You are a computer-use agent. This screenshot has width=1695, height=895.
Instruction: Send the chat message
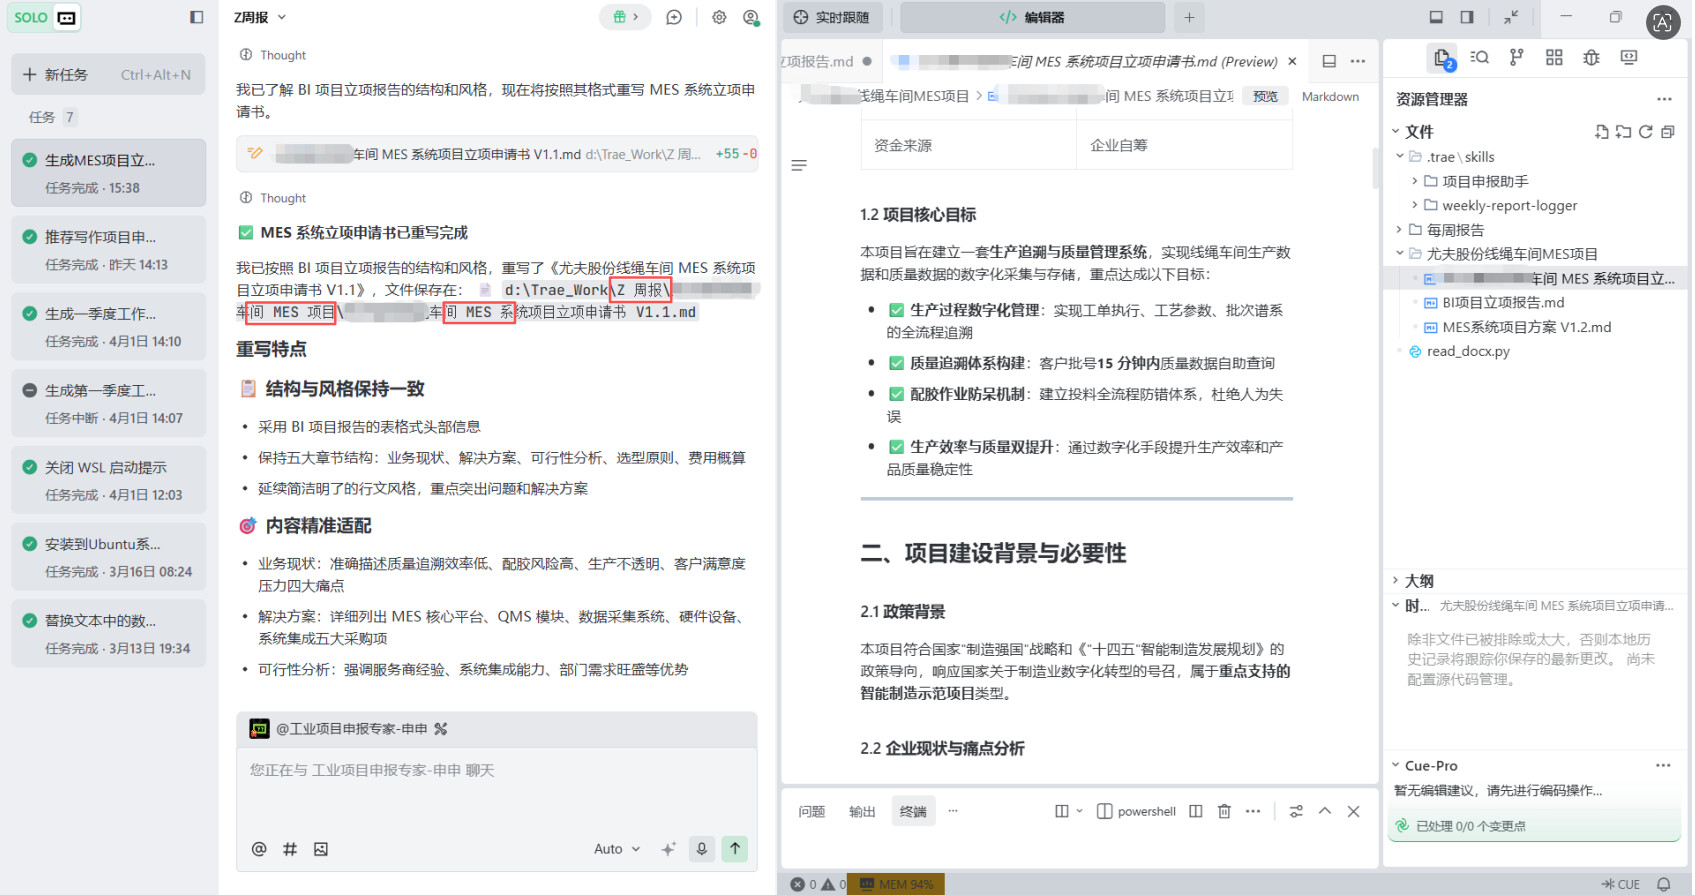(x=735, y=849)
